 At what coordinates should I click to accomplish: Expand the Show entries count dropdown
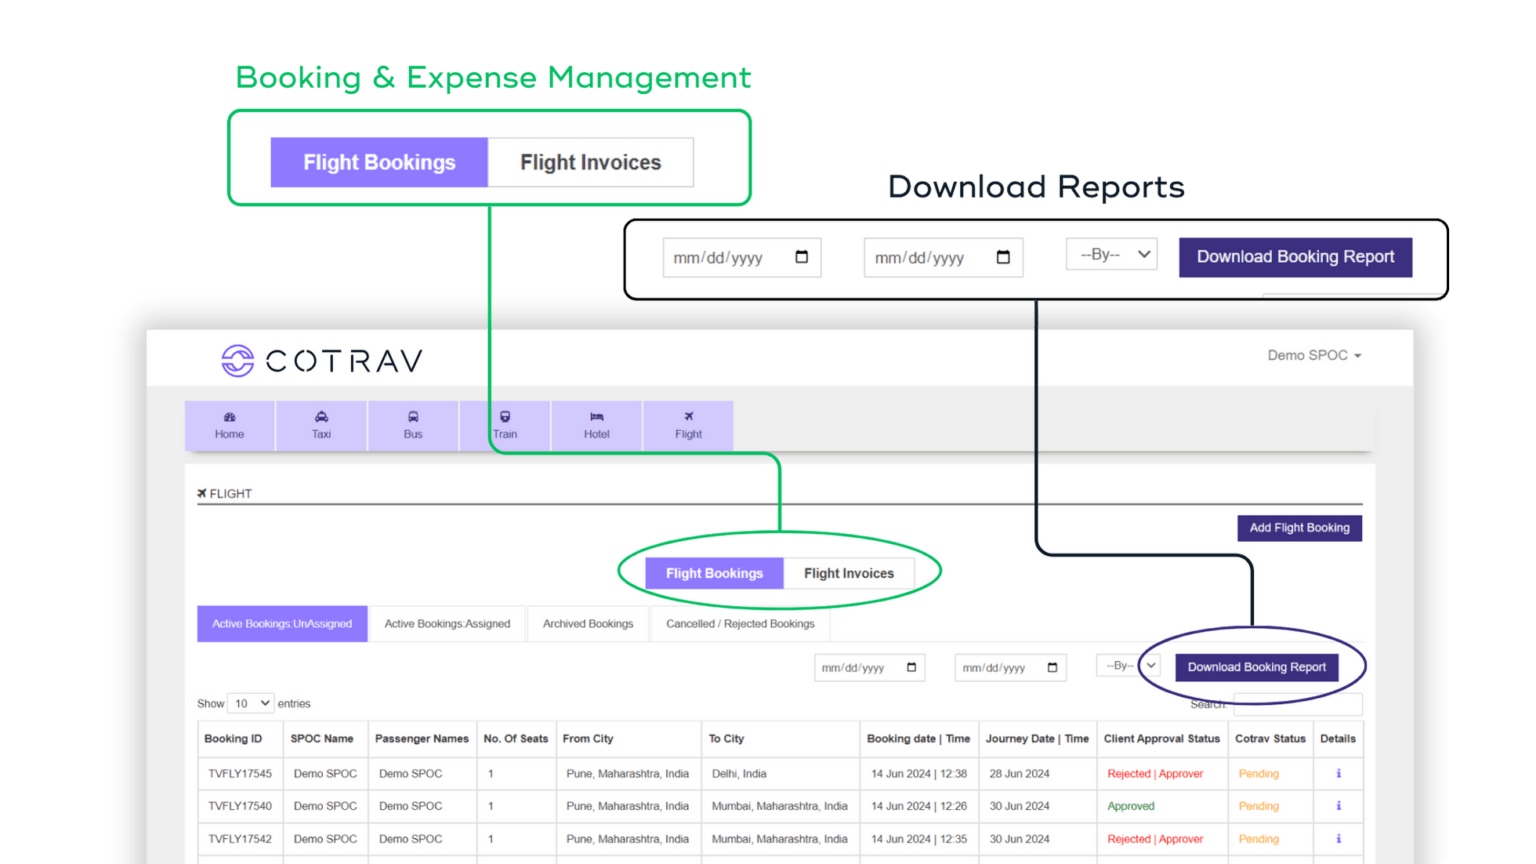tap(251, 704)
